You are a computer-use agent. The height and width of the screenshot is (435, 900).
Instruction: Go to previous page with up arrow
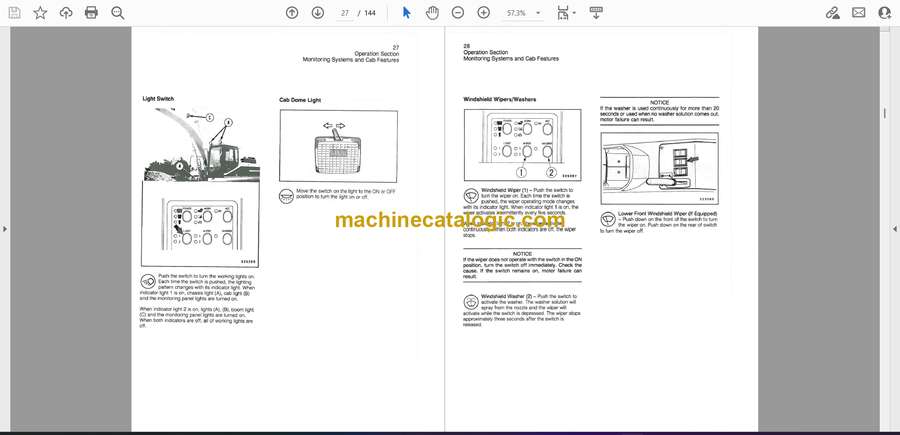(292, 13)
